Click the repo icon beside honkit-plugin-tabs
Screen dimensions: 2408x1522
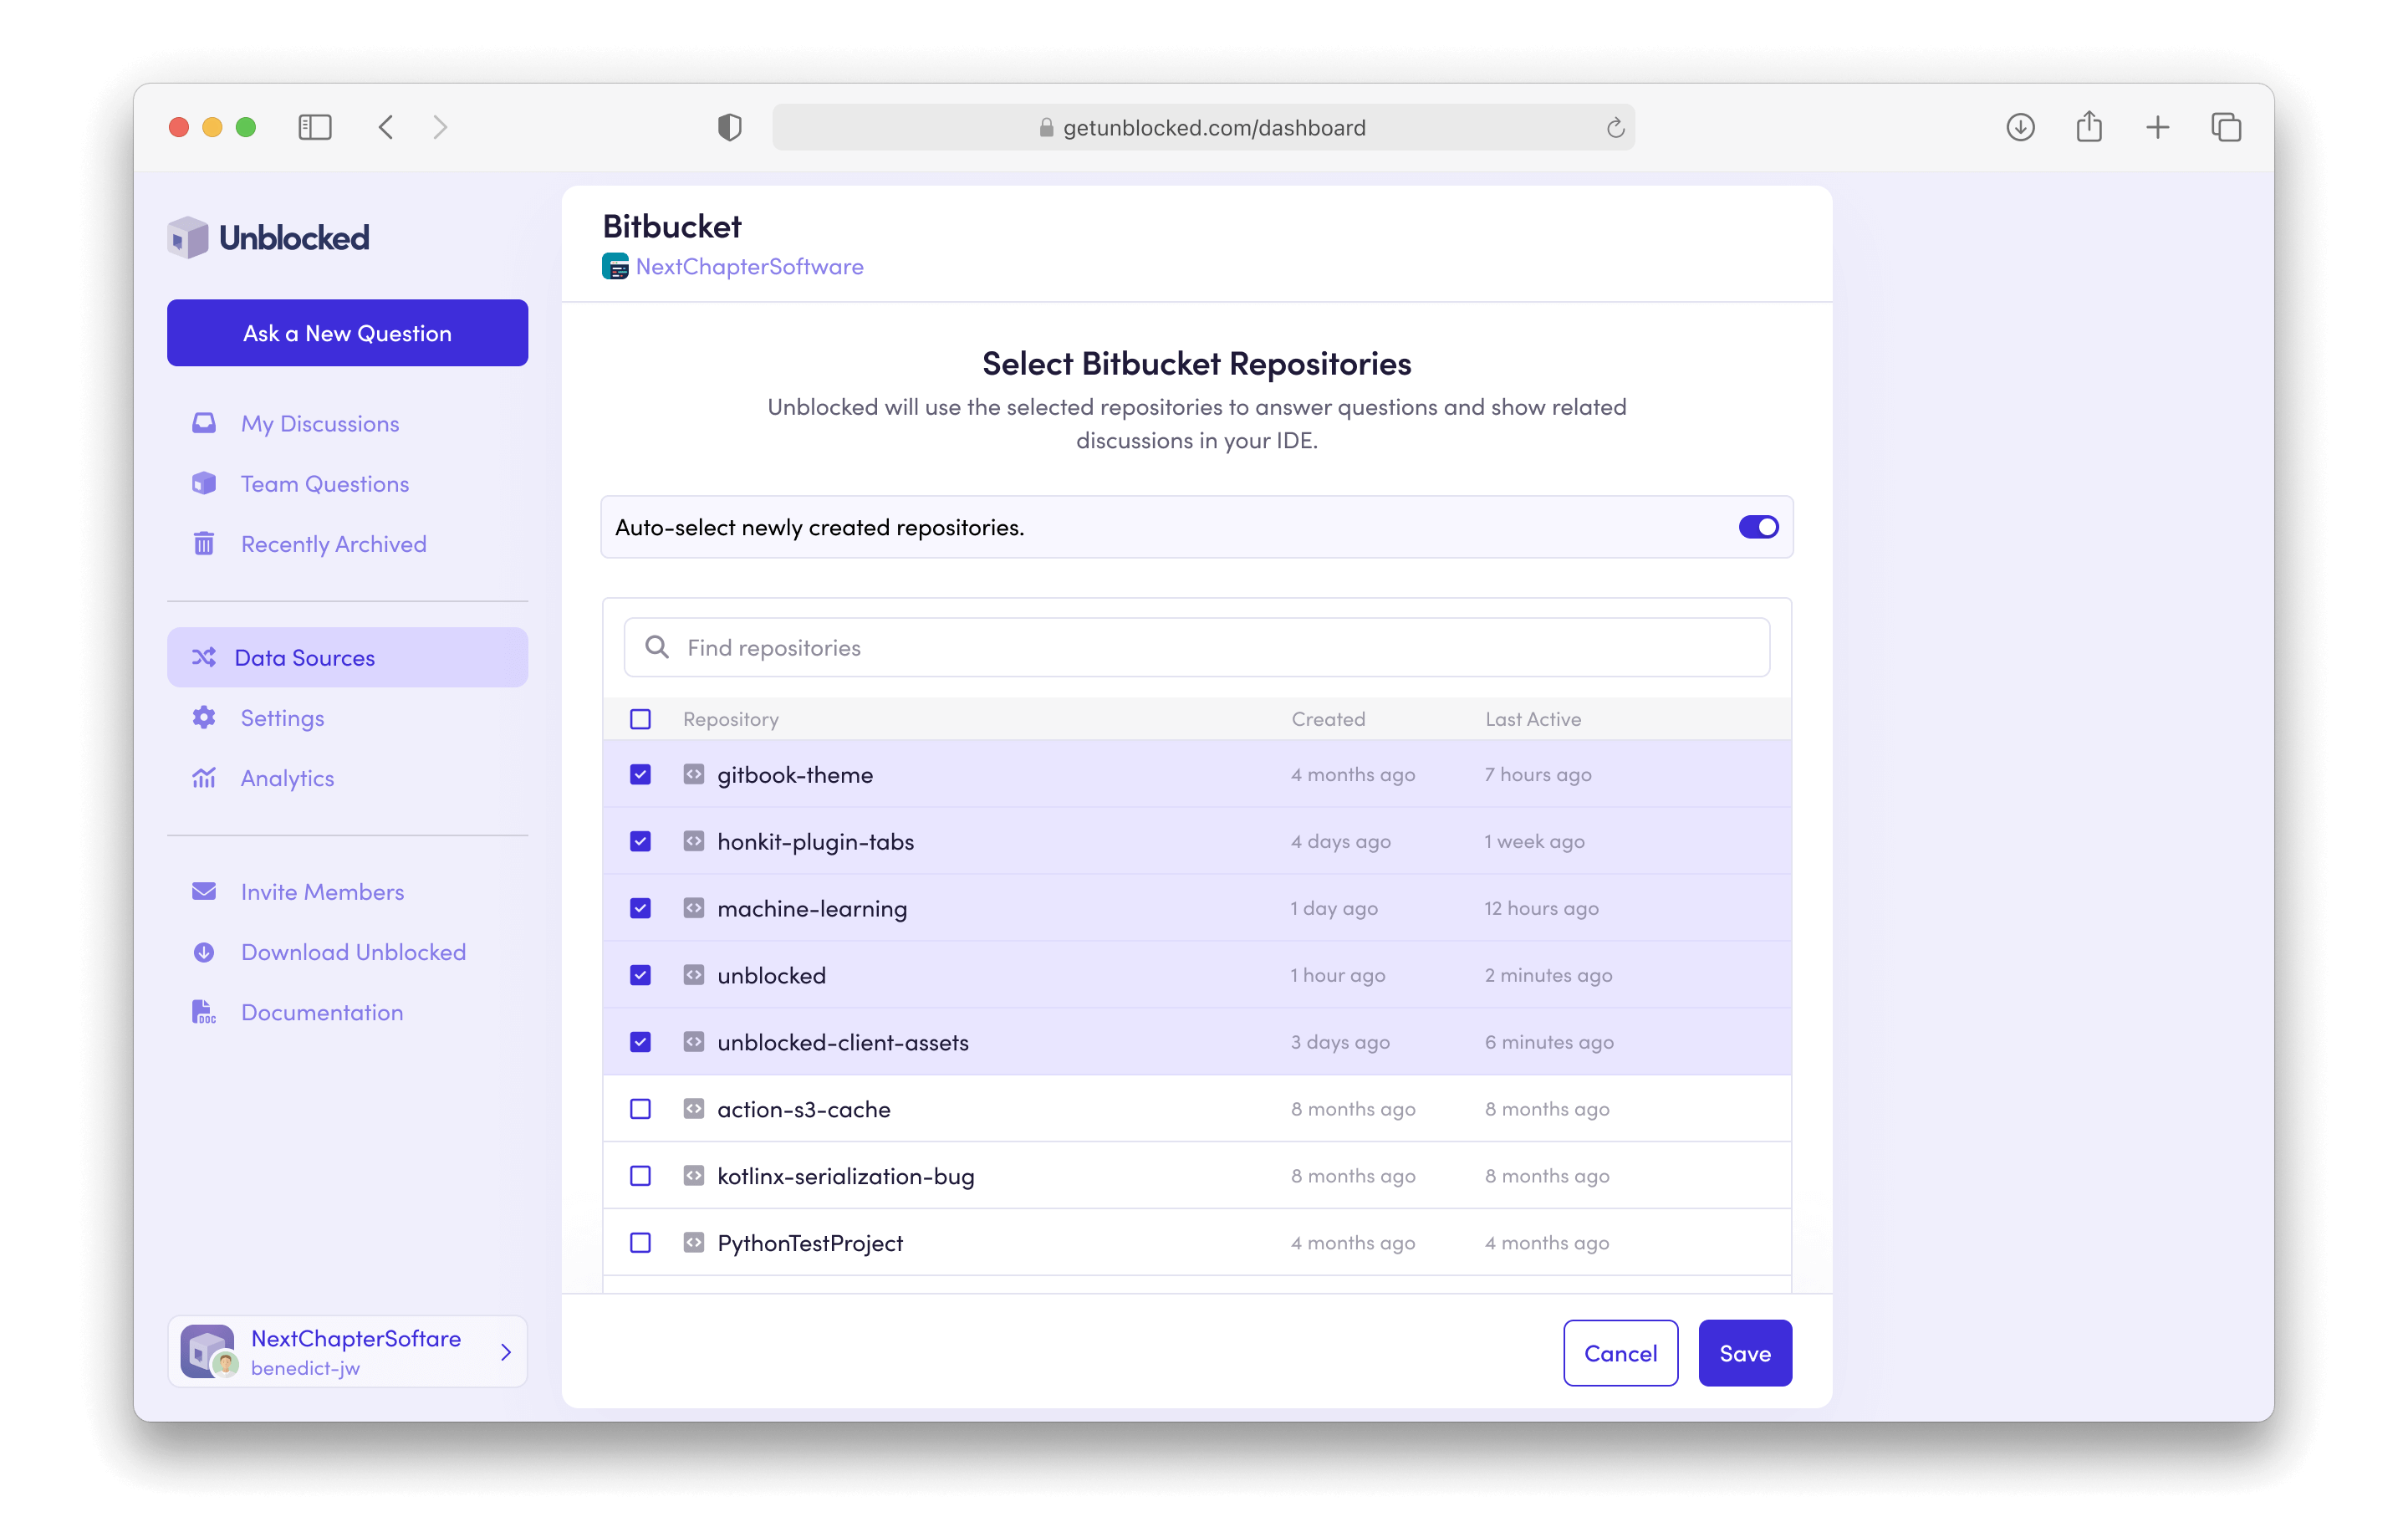point(694,841)
